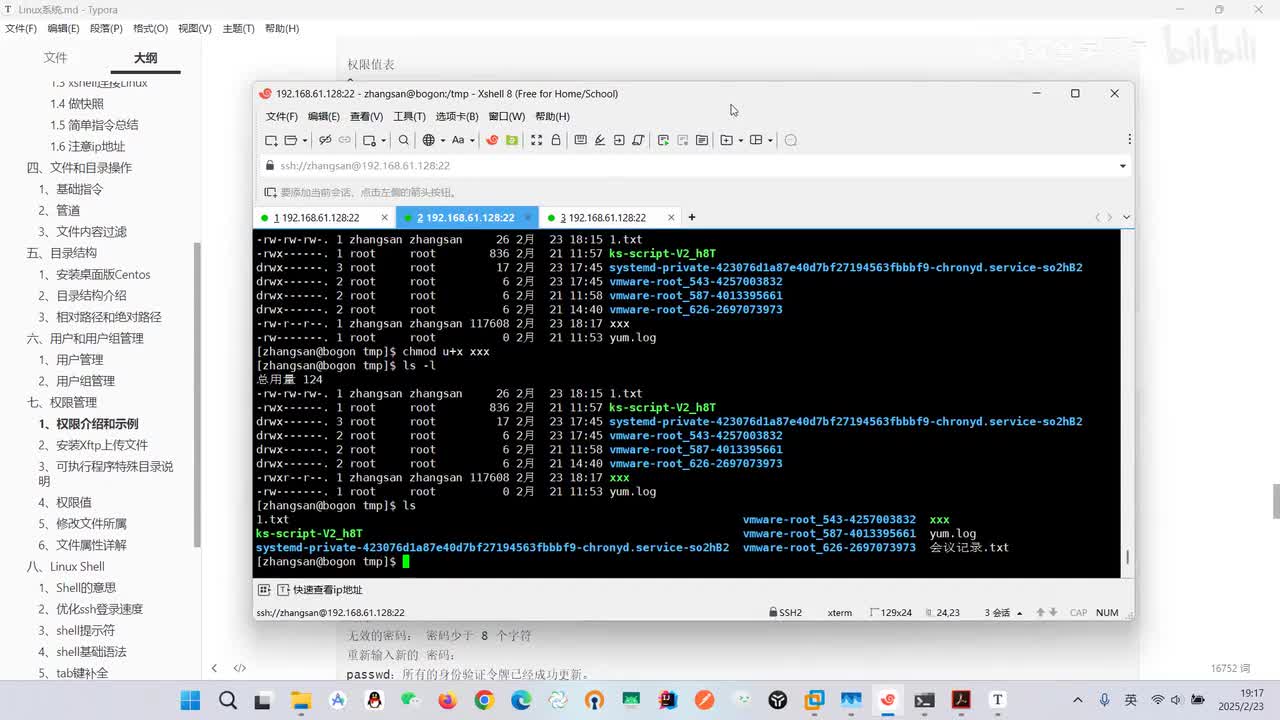1280x720 pixels.
Task: Go to outline item 1.4 做快照
Action: click(77, 104)
